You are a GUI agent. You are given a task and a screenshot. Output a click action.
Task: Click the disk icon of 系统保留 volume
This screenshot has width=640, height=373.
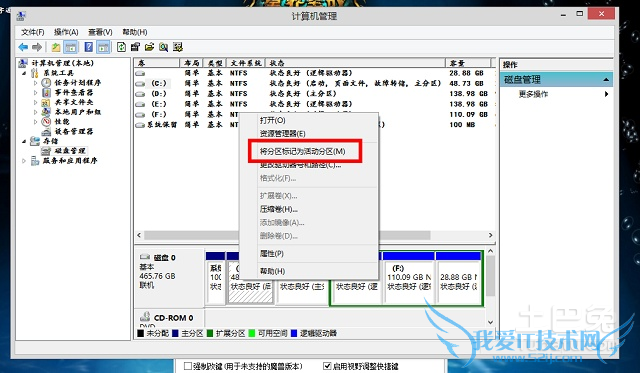pyautogui.click(x=140, y=125)
